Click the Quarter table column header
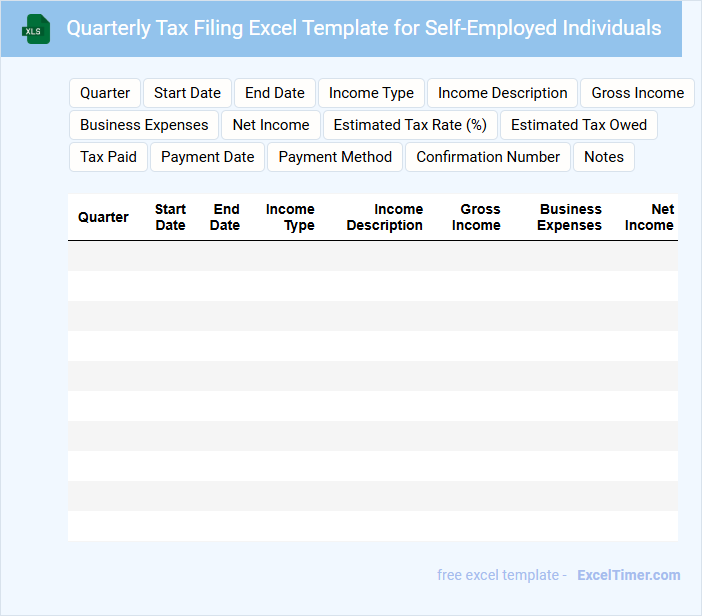Viewport: 702px width, 616px height. click(103, 217)
